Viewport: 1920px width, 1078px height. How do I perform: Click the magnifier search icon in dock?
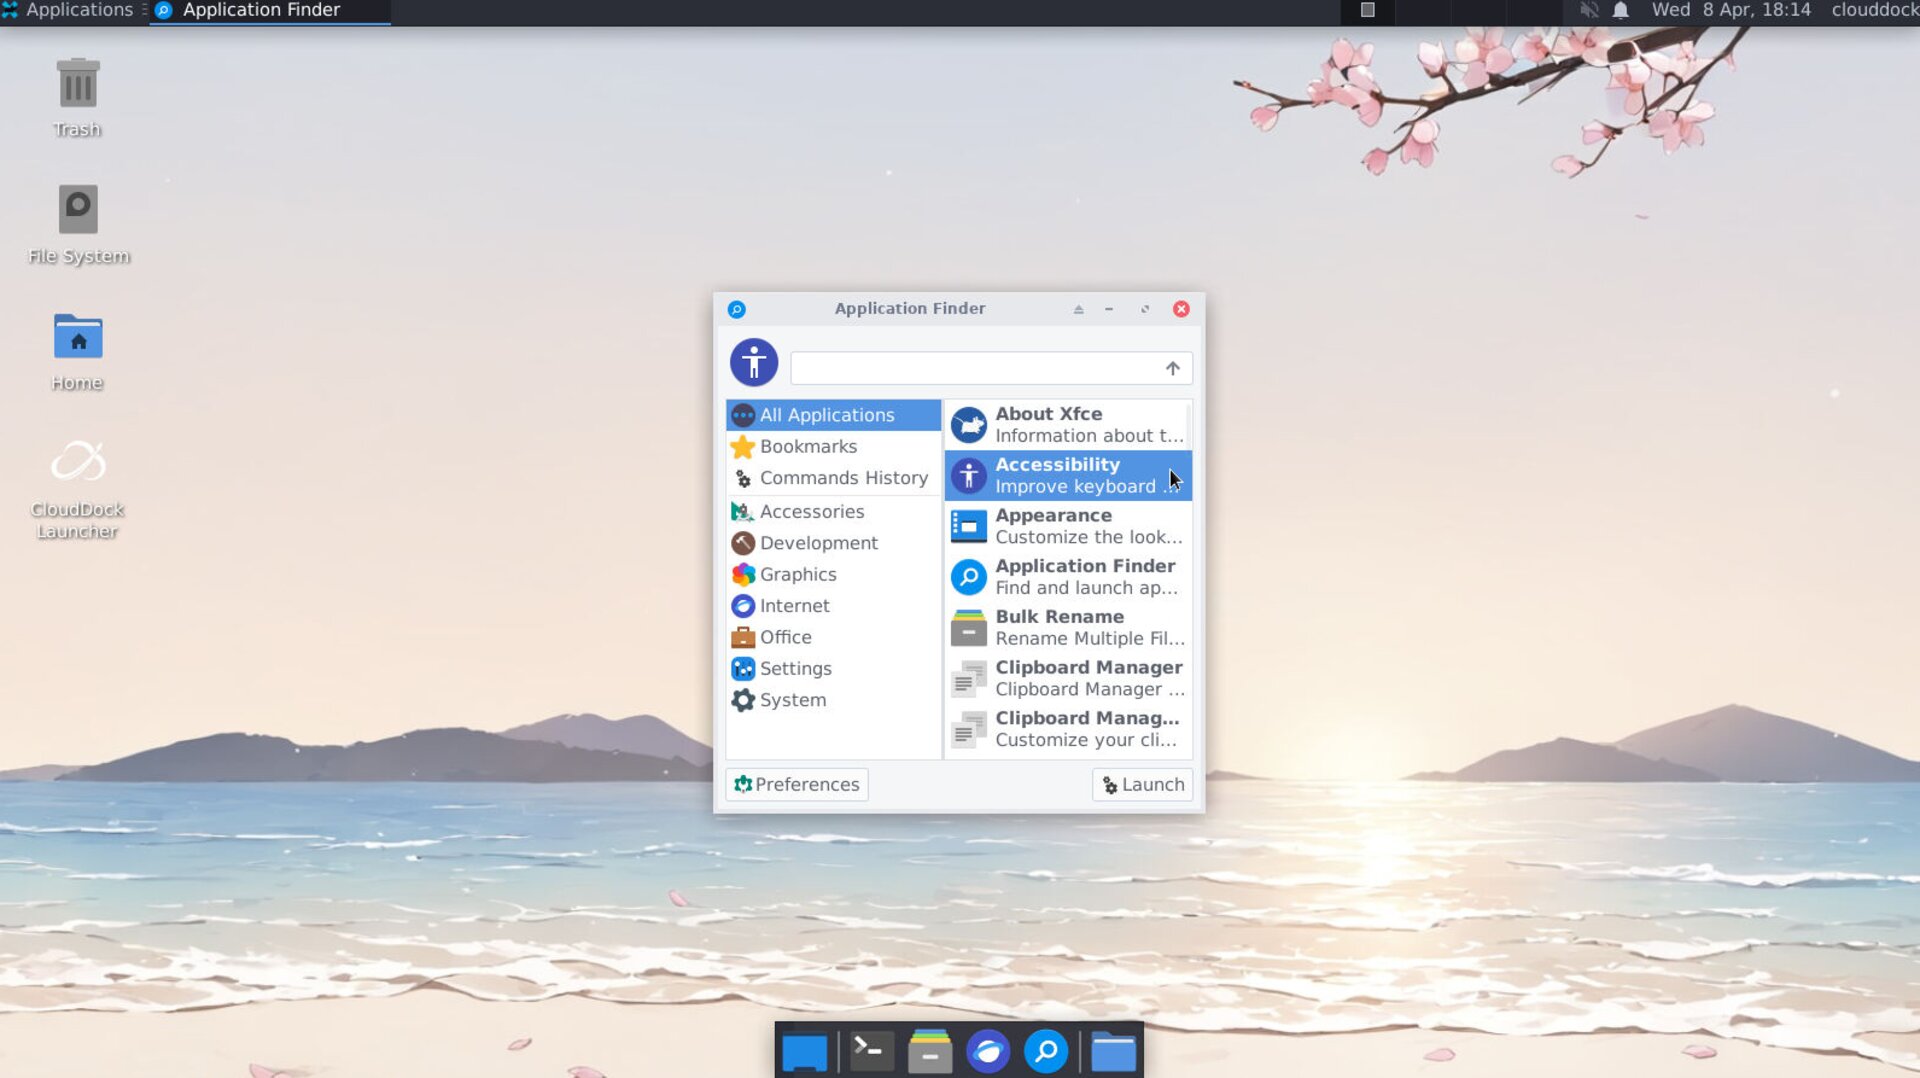tap(1045, 1052)
